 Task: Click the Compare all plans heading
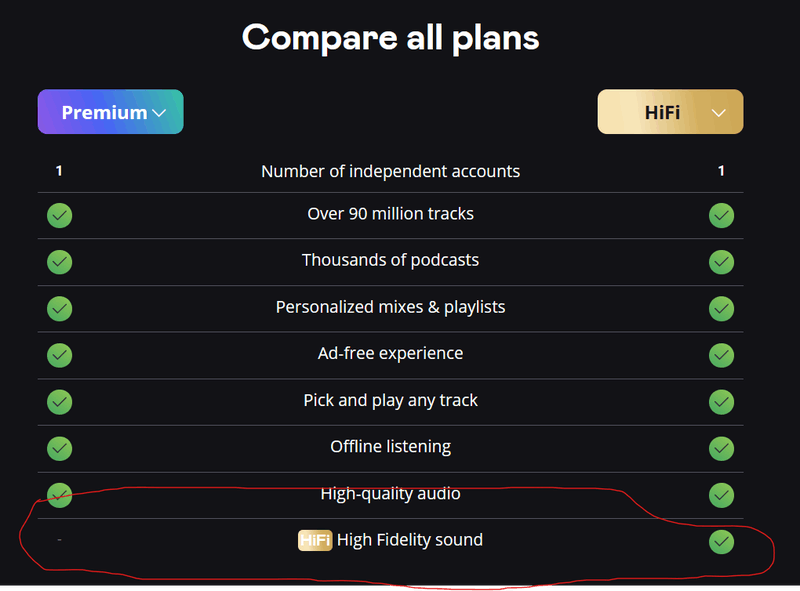point(391,37)
